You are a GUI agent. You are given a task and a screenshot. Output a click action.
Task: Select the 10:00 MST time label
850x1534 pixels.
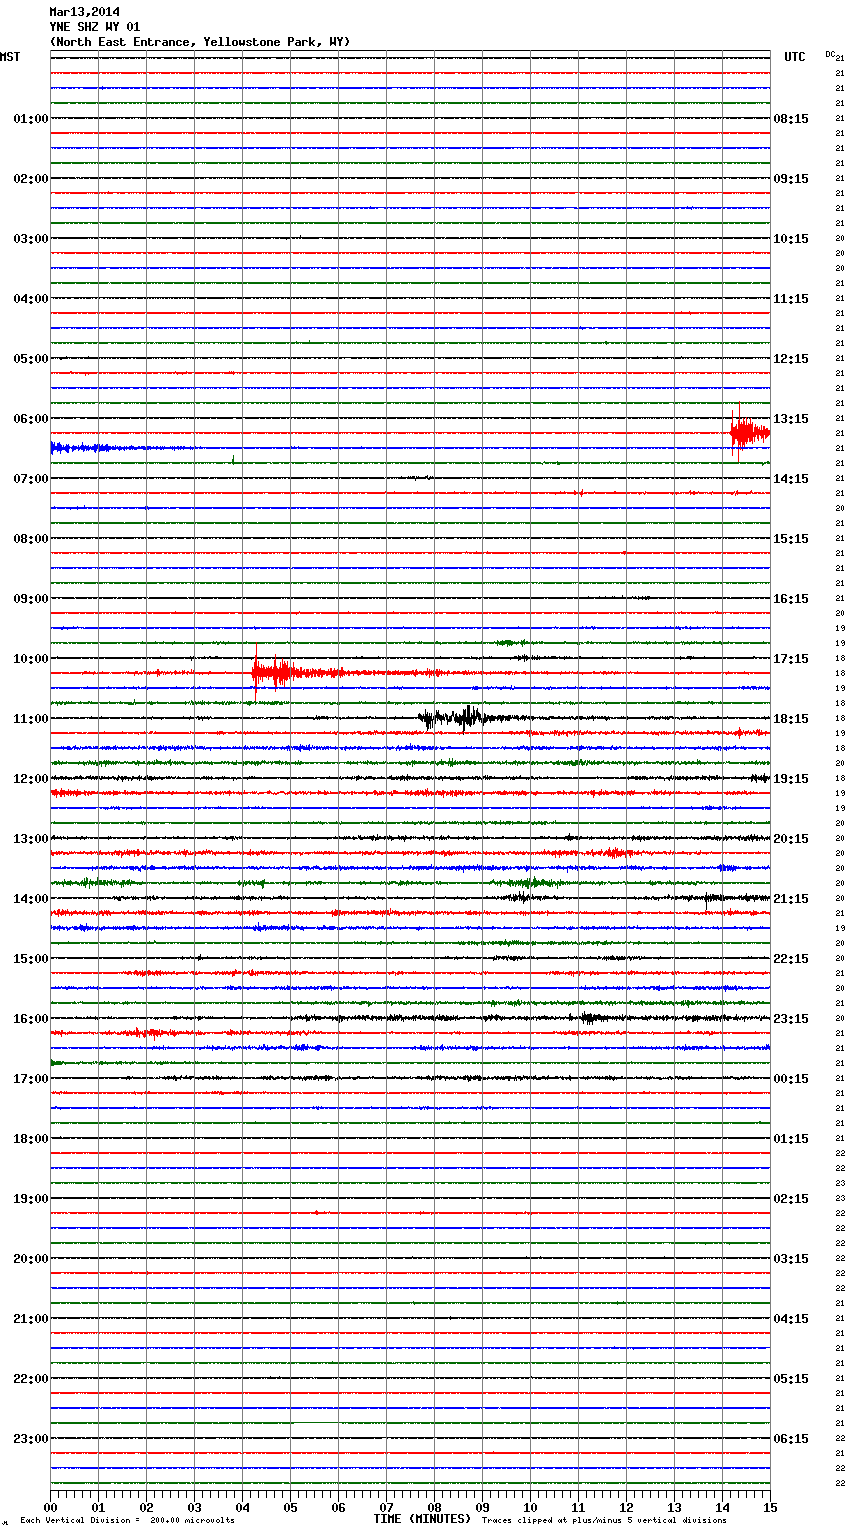tap(30, 659)
